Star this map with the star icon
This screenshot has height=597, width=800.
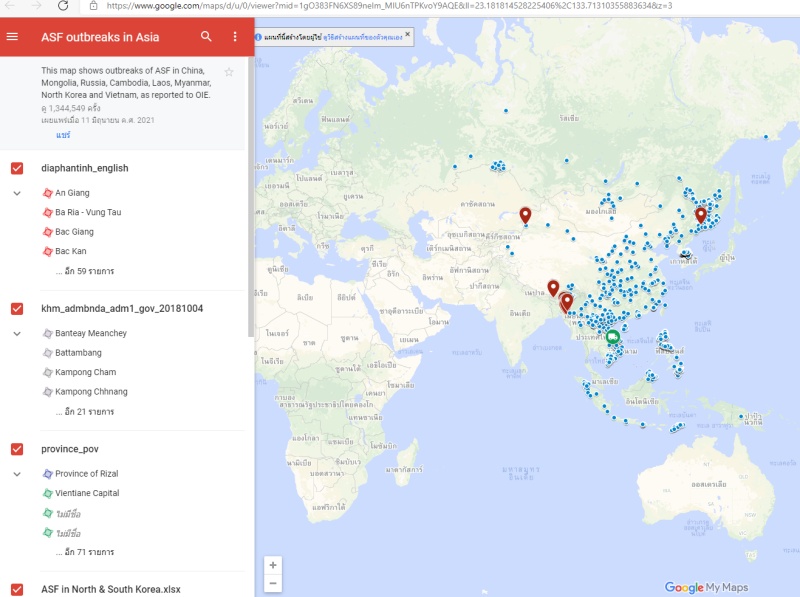229,72
